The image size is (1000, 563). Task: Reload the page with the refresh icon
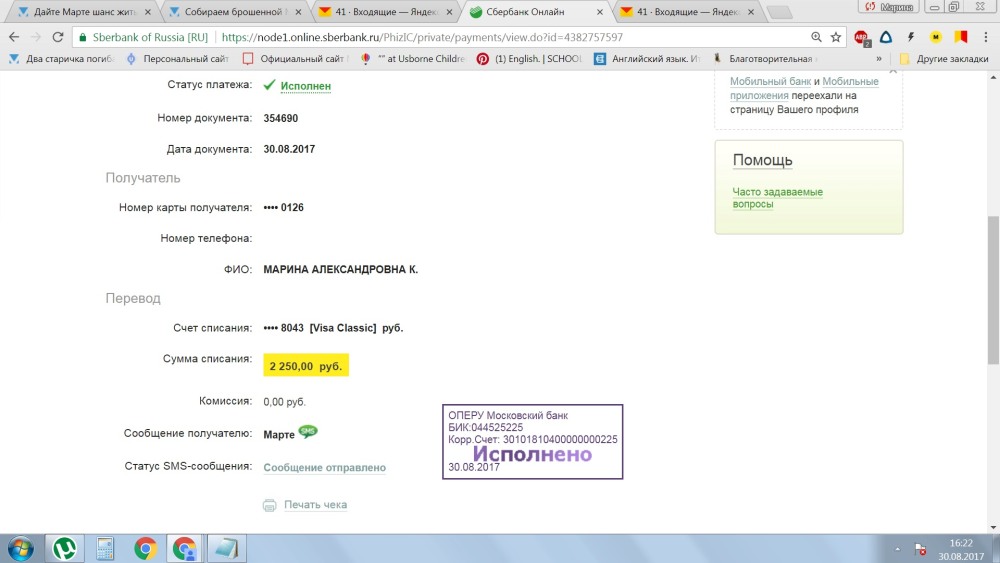tap(59, 37)
